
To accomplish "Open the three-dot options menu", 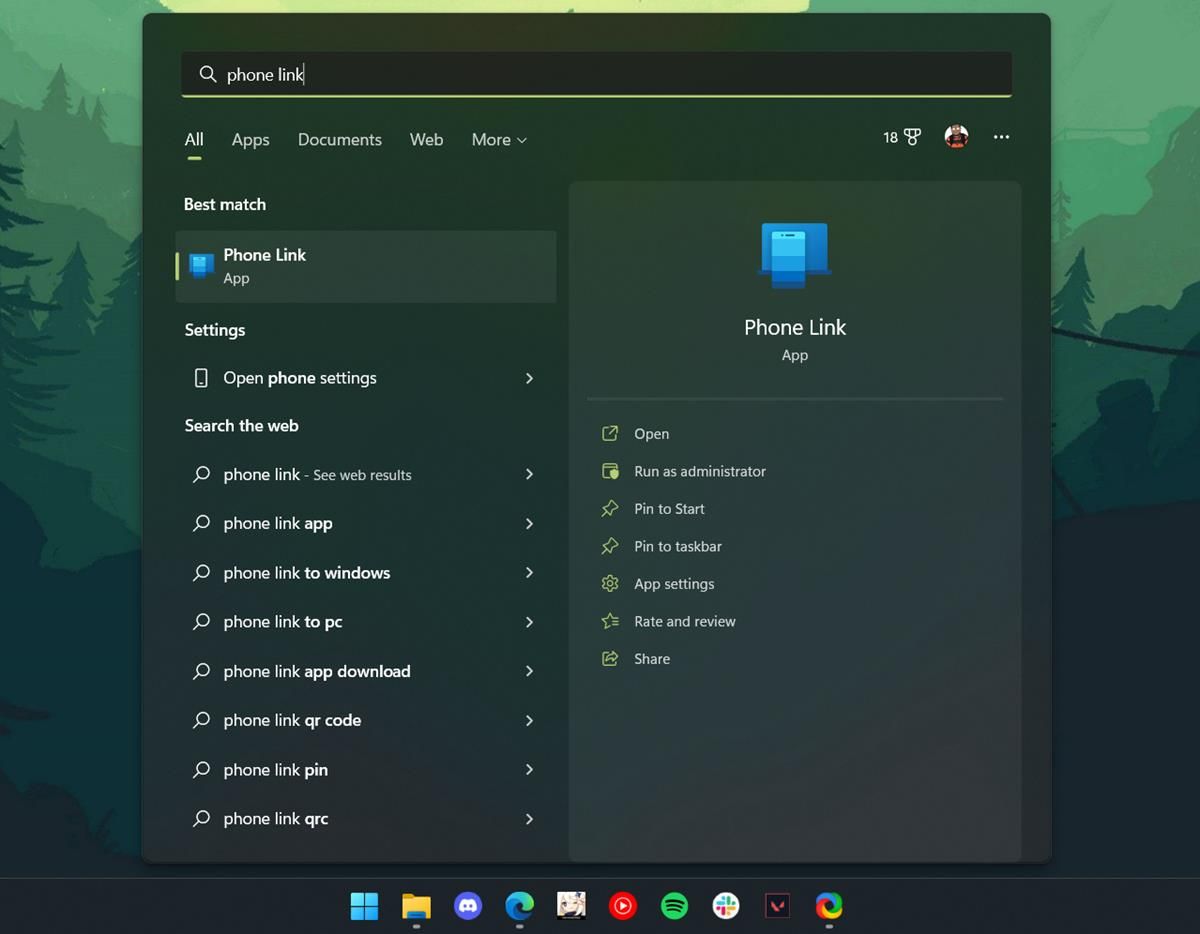I will (x=1001, y=137).
